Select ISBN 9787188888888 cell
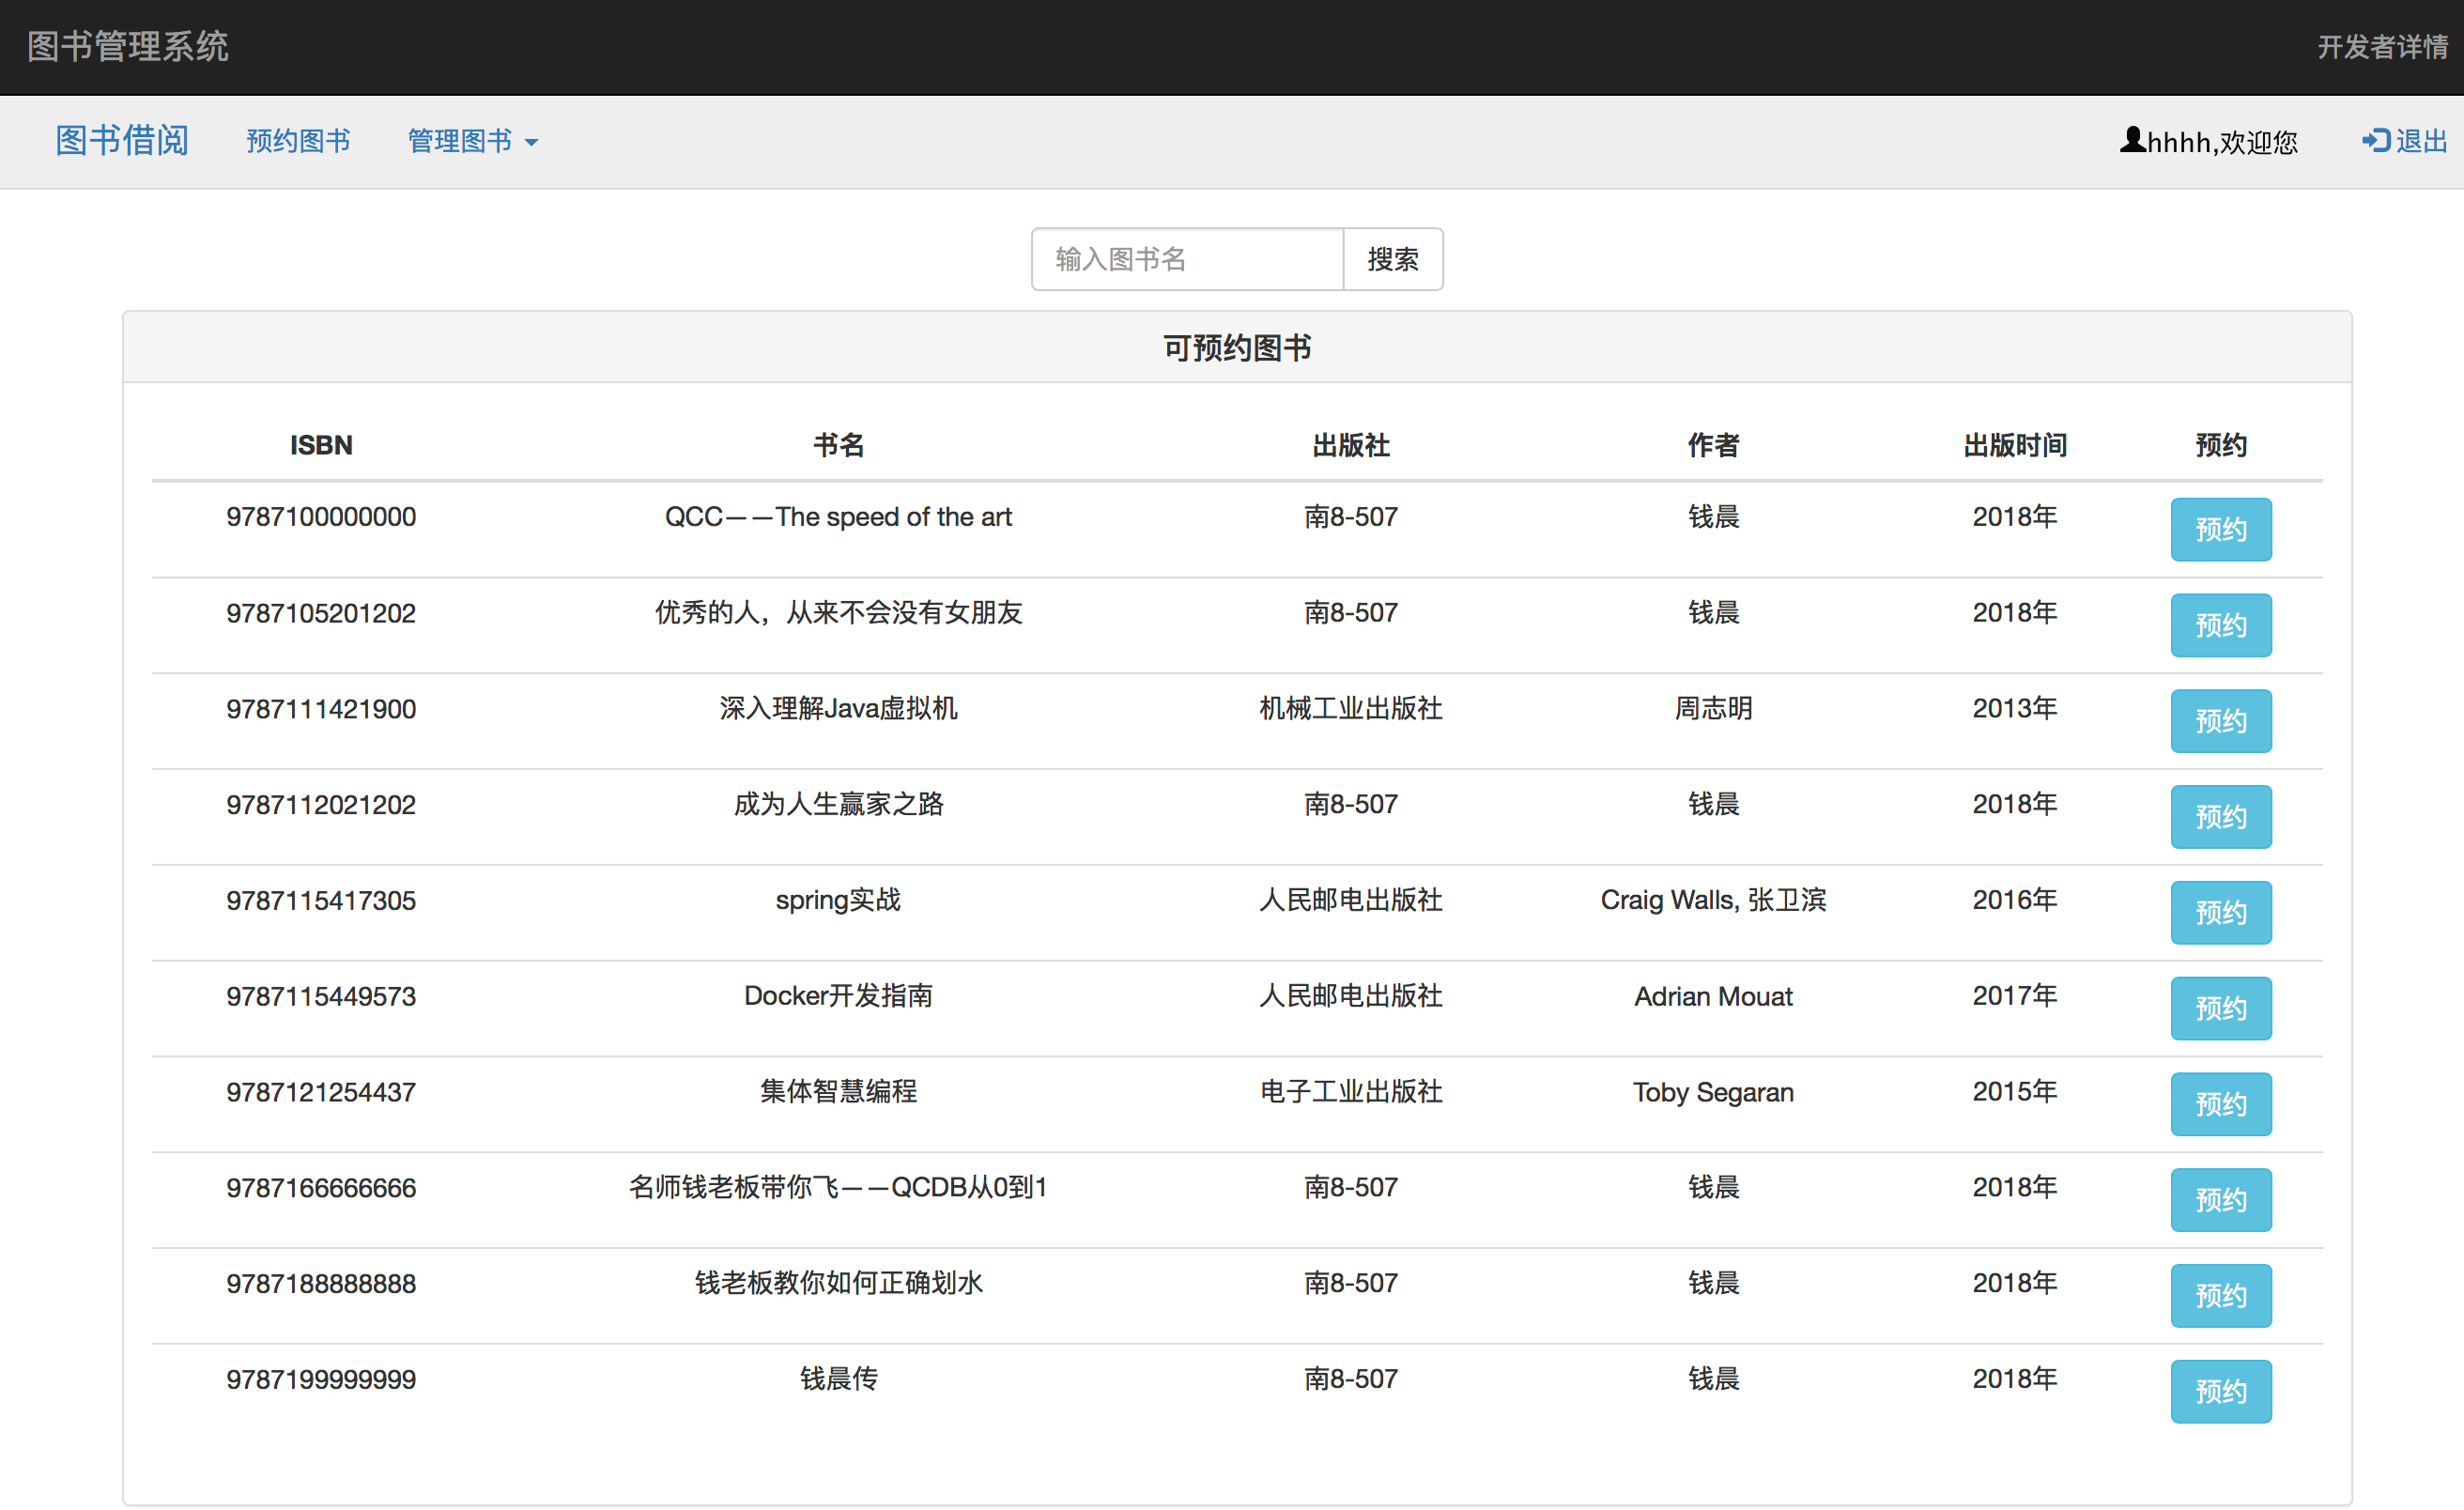The width and height of the screenshot is (2464, 1510). (x=321, y=1284)
